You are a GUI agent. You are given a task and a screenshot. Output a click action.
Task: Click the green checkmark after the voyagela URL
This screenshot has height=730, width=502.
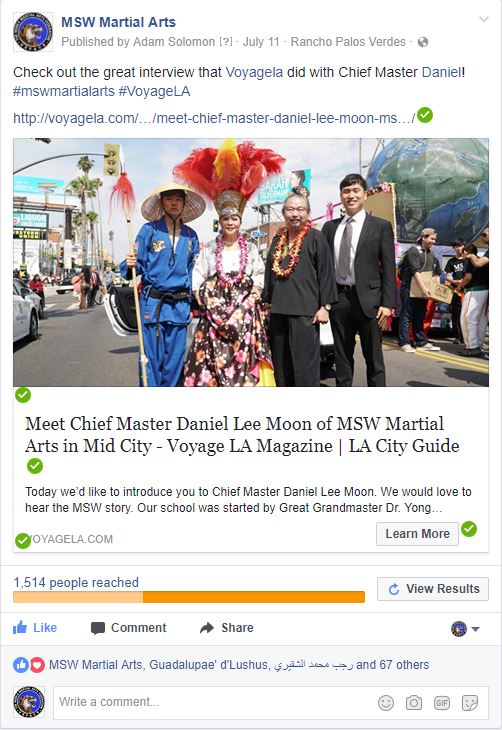pyautogui.click(x=425, y=115)
